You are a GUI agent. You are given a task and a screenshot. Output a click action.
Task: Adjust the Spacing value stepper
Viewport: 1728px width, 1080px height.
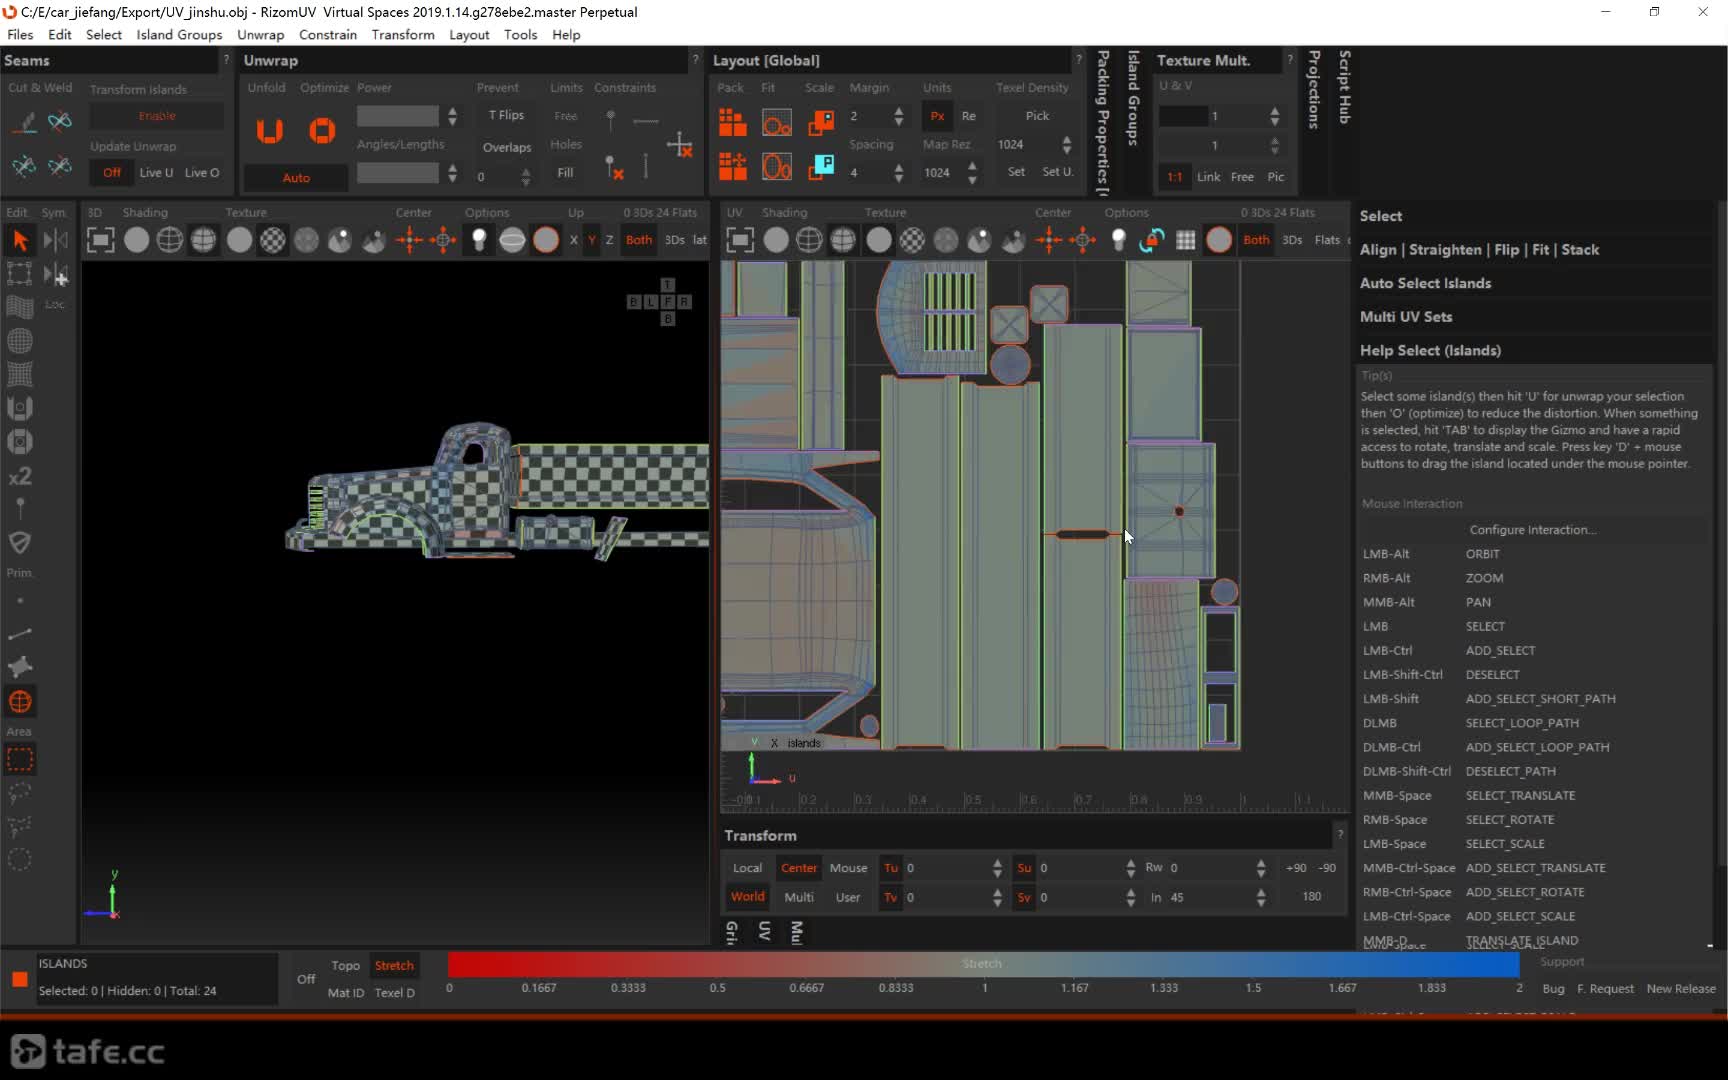point(899,172)
